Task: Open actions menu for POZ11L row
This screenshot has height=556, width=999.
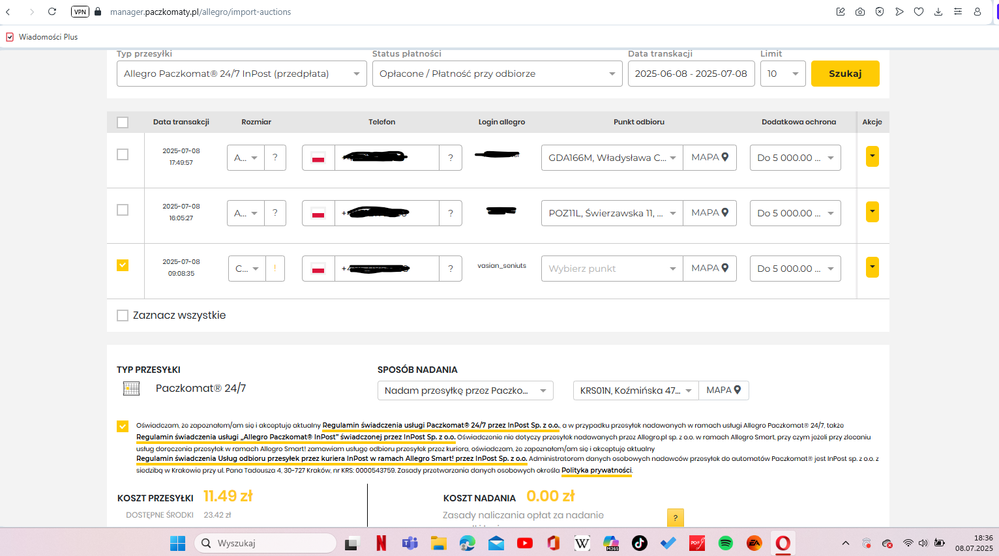Action: (x=872, y=211)
